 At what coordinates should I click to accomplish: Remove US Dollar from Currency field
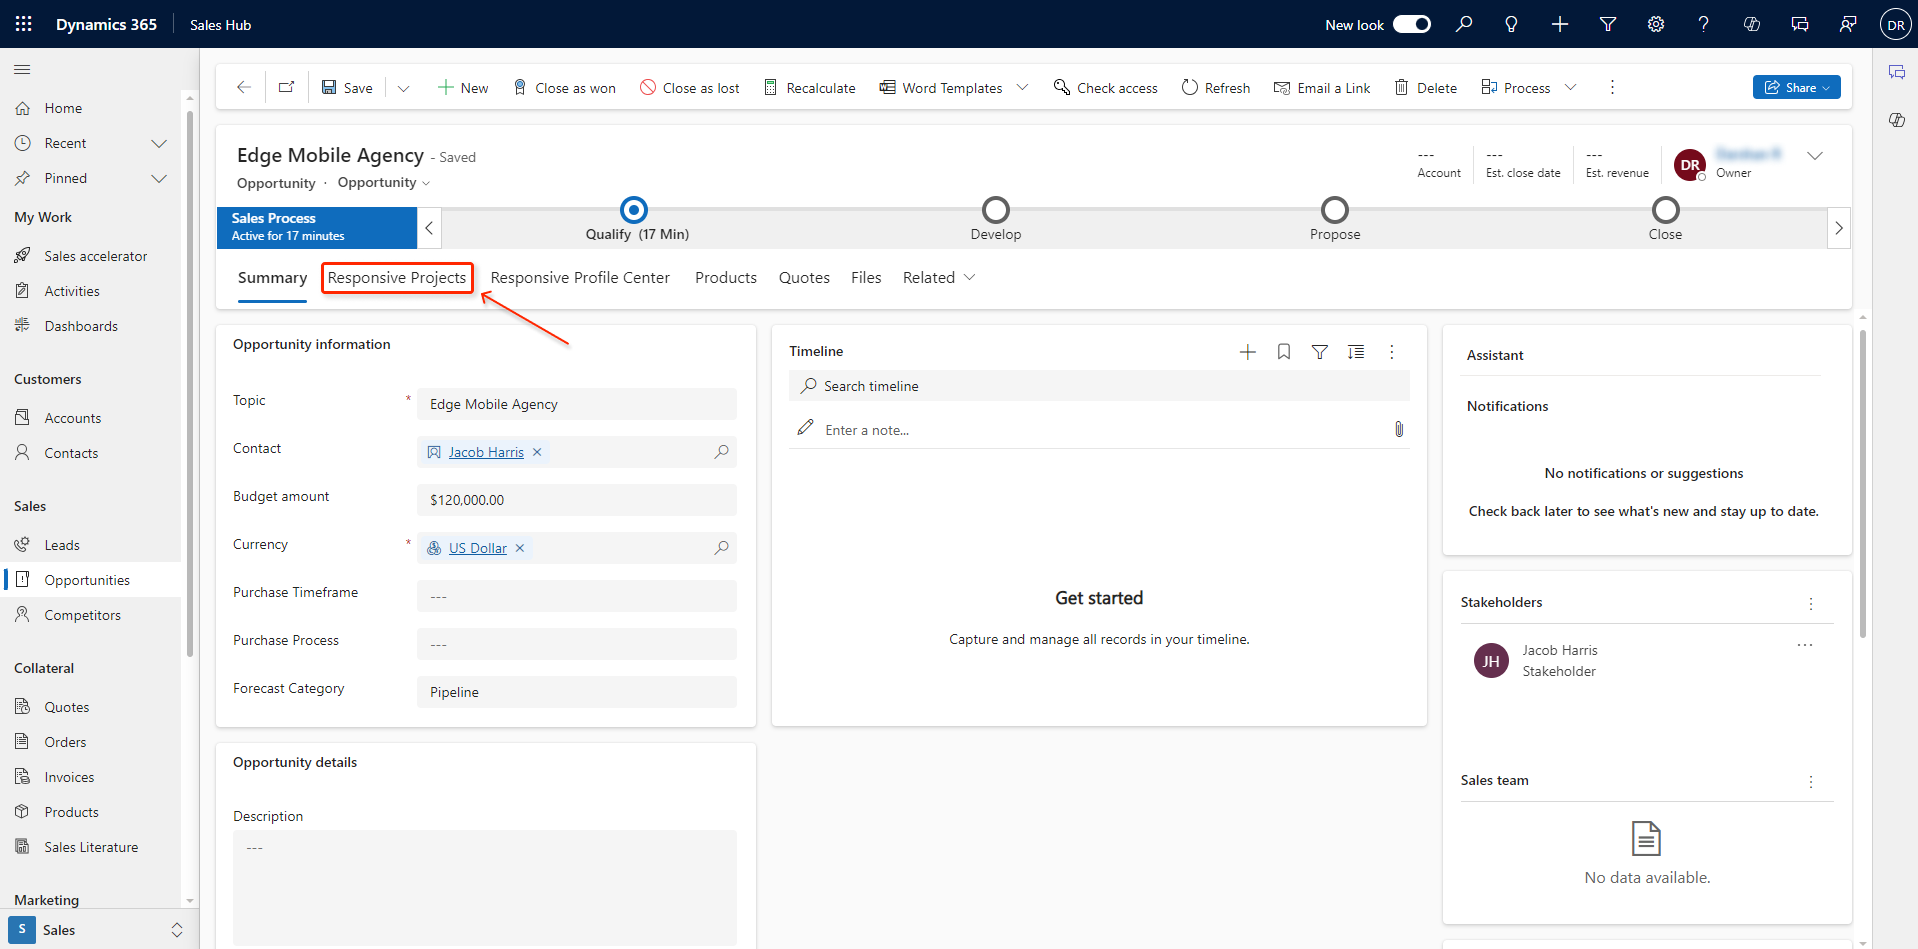click(x=520, y=548)
